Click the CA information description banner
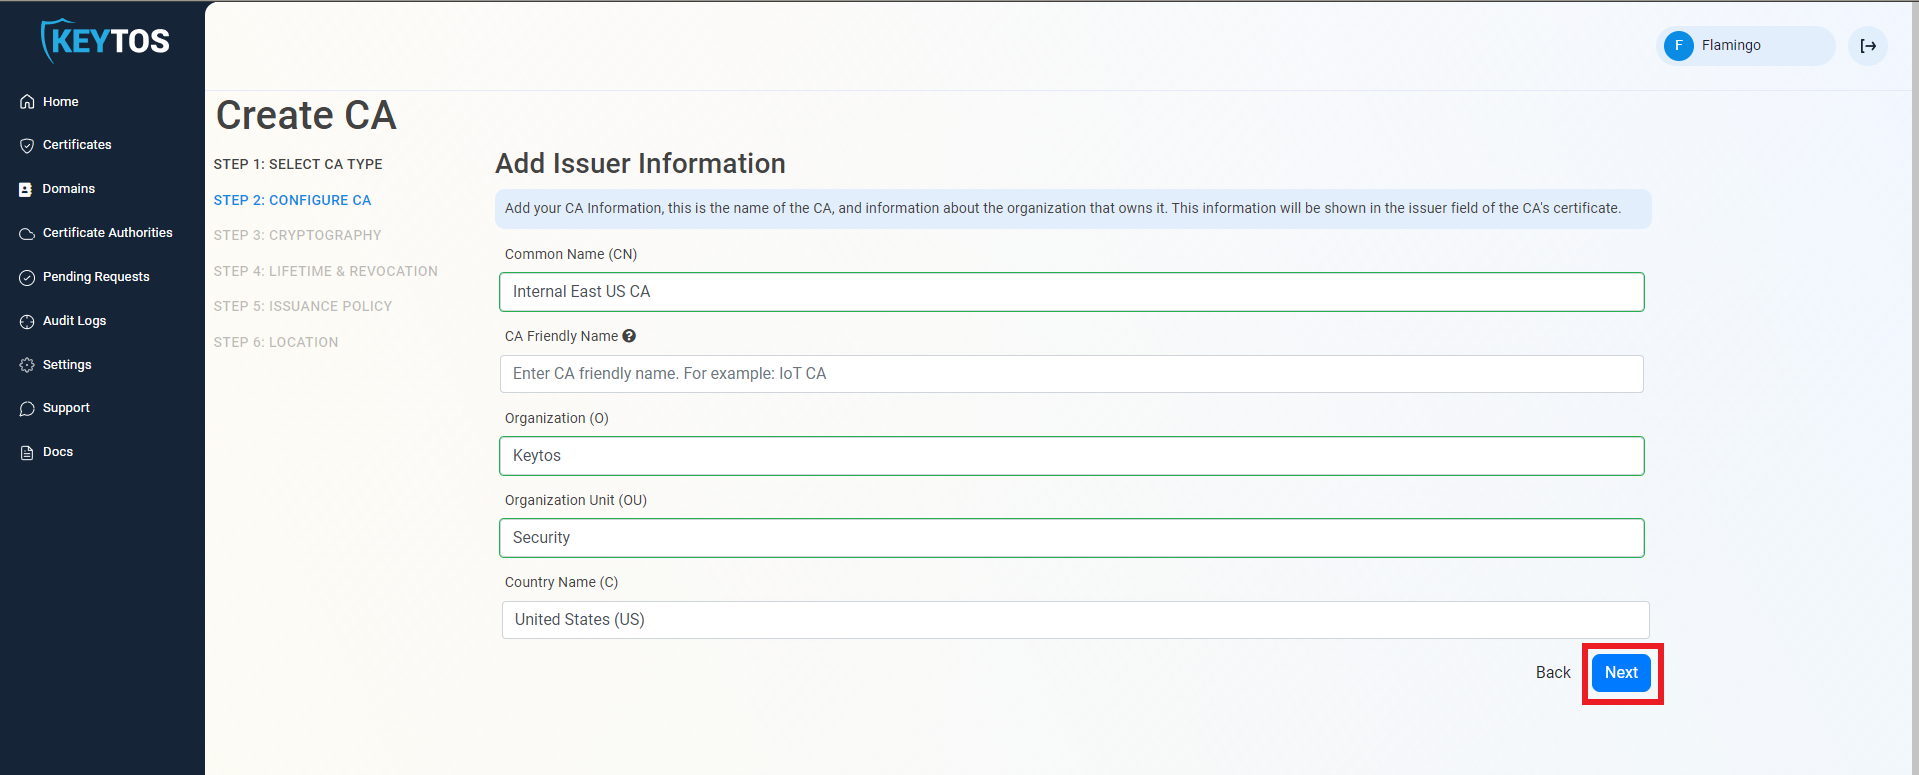The height and width of the screenshot is (775, 1919). pyautogui.click(x=1073, y=208)
